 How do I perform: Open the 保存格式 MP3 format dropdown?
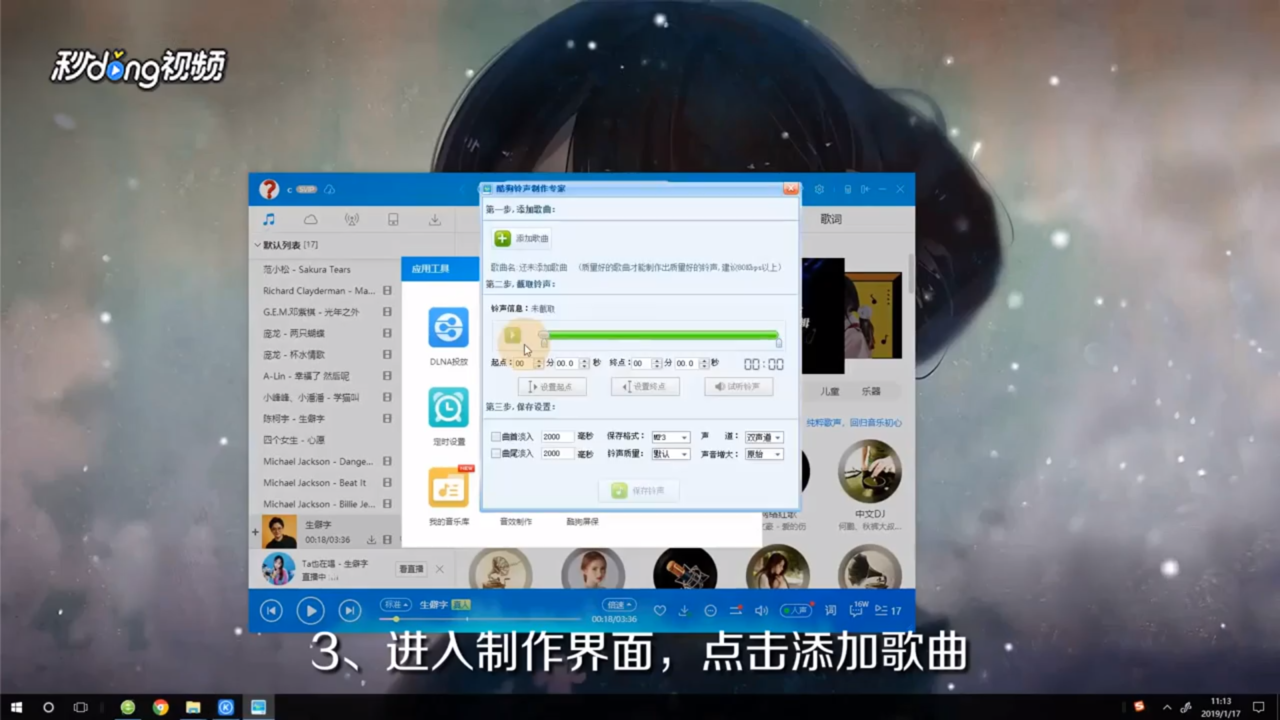coord(670,437)
